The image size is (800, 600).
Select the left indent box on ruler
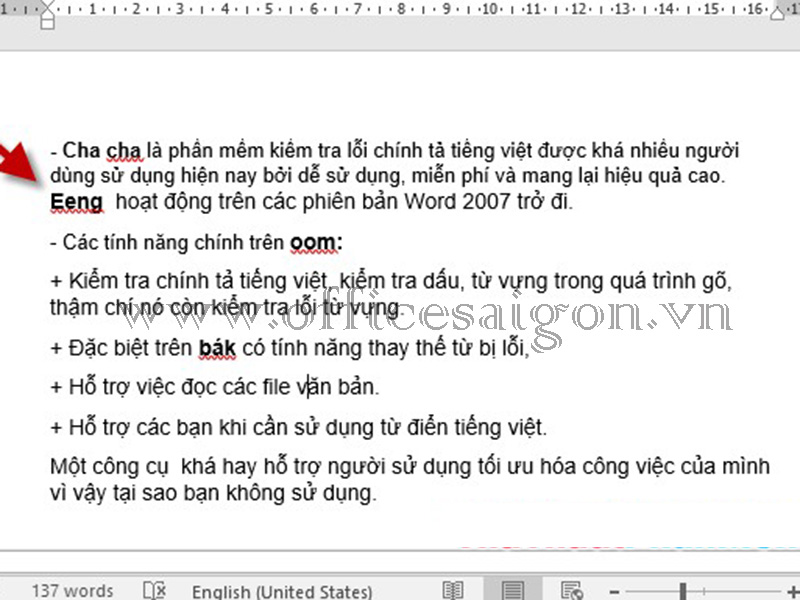[47, 23]
